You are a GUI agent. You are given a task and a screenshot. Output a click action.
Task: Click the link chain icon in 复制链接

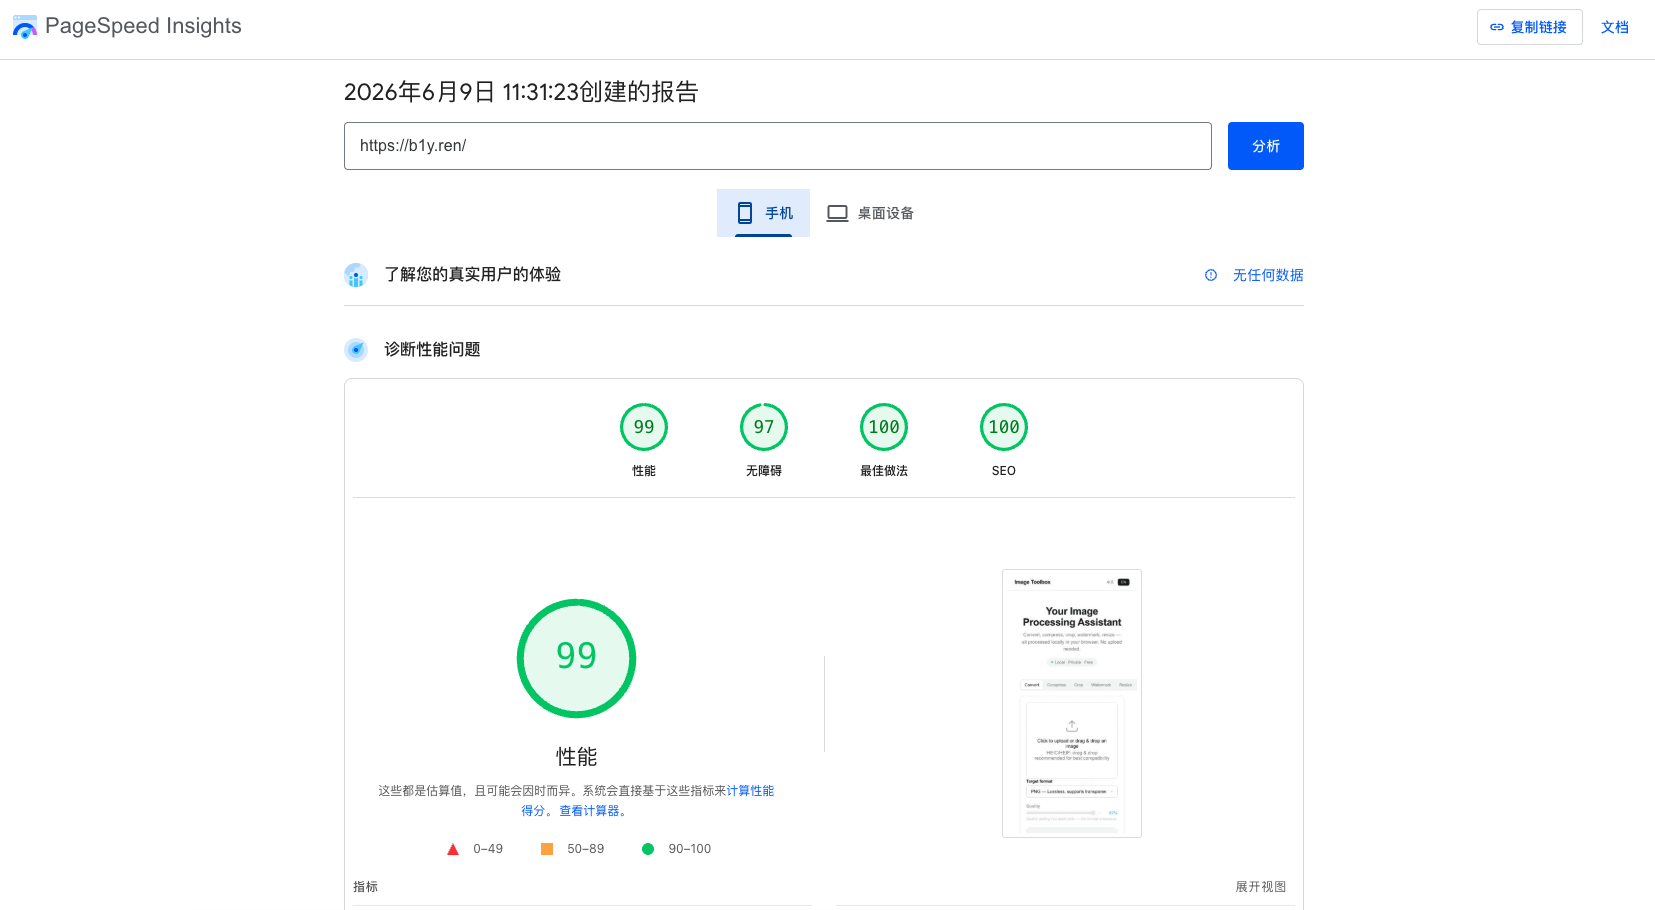coord(1497,27)
